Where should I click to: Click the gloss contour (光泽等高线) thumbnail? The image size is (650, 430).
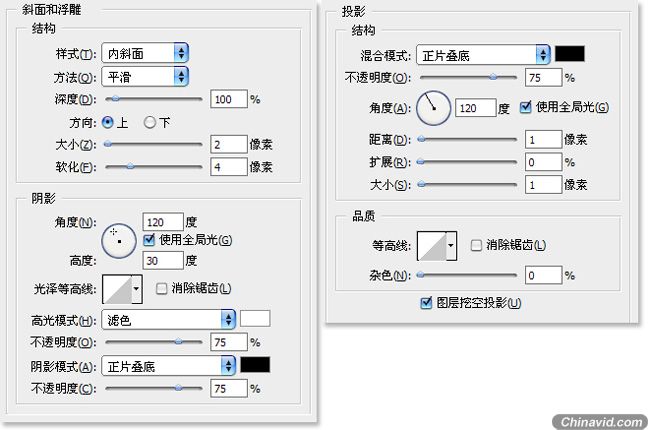121,289
